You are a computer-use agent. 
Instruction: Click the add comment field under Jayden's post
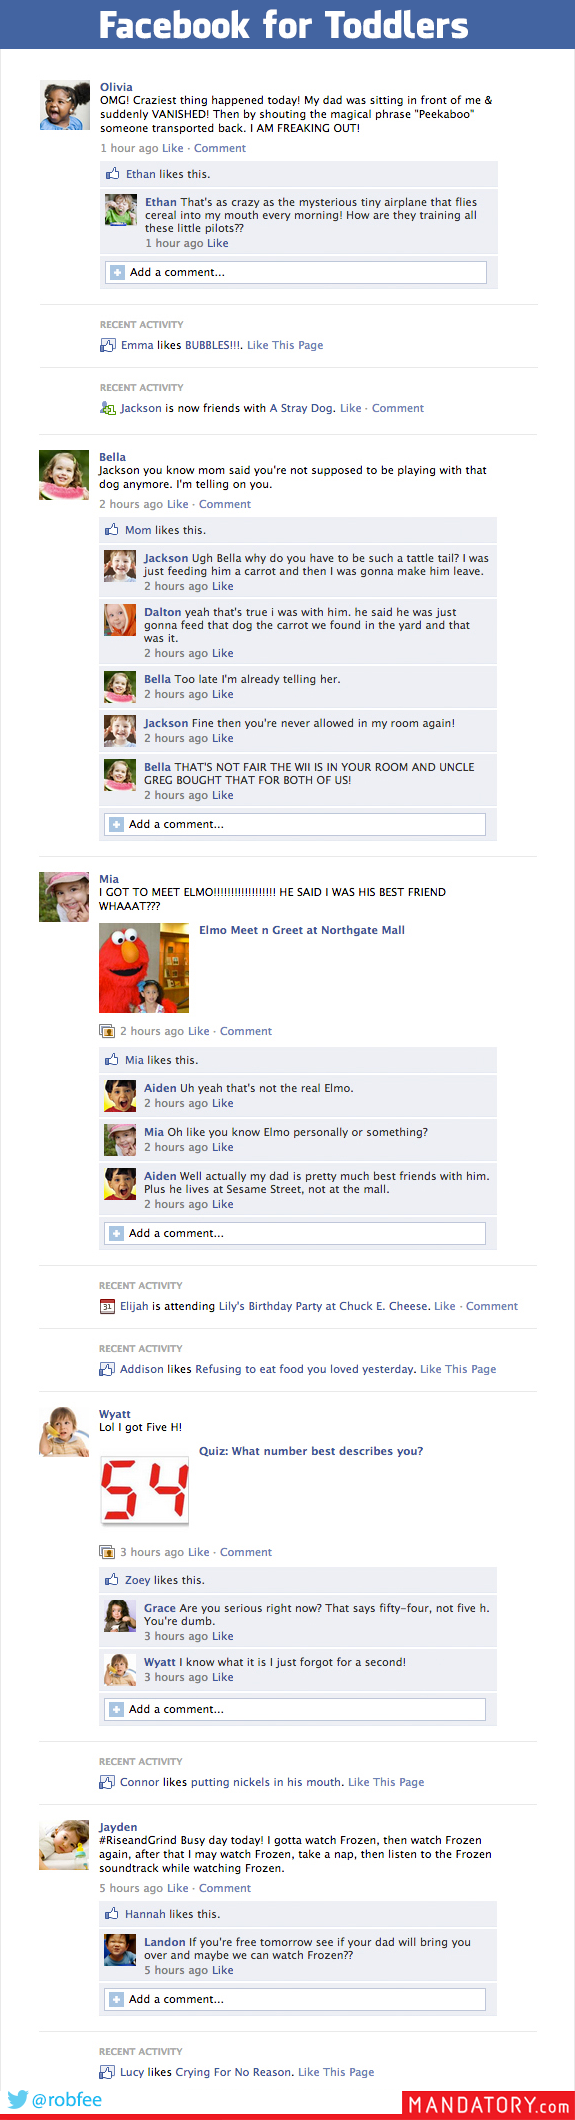click(x=295, y=1999)
